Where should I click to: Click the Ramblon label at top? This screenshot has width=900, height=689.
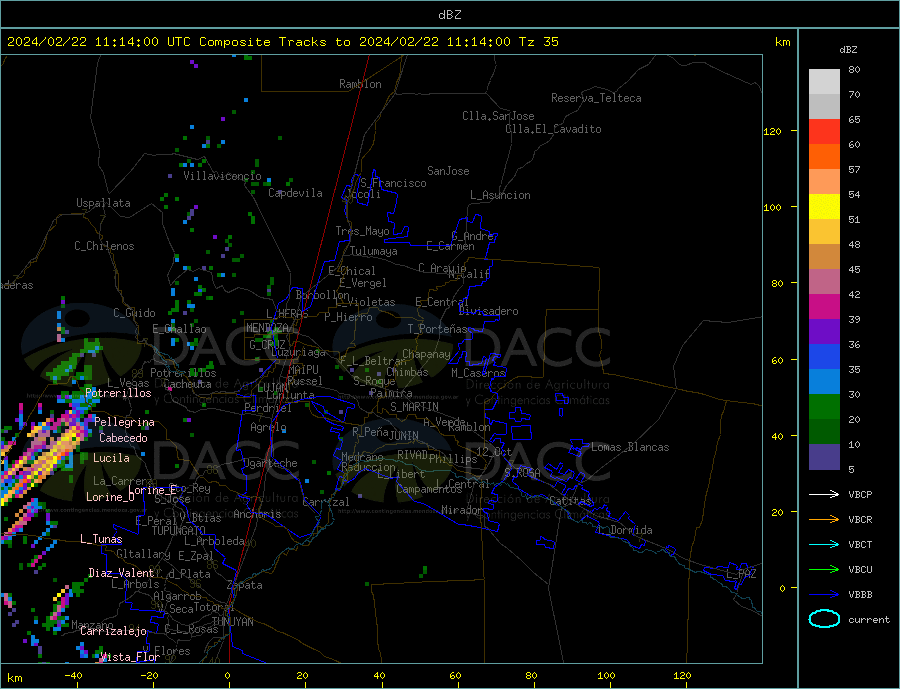[x=360, y=84]
